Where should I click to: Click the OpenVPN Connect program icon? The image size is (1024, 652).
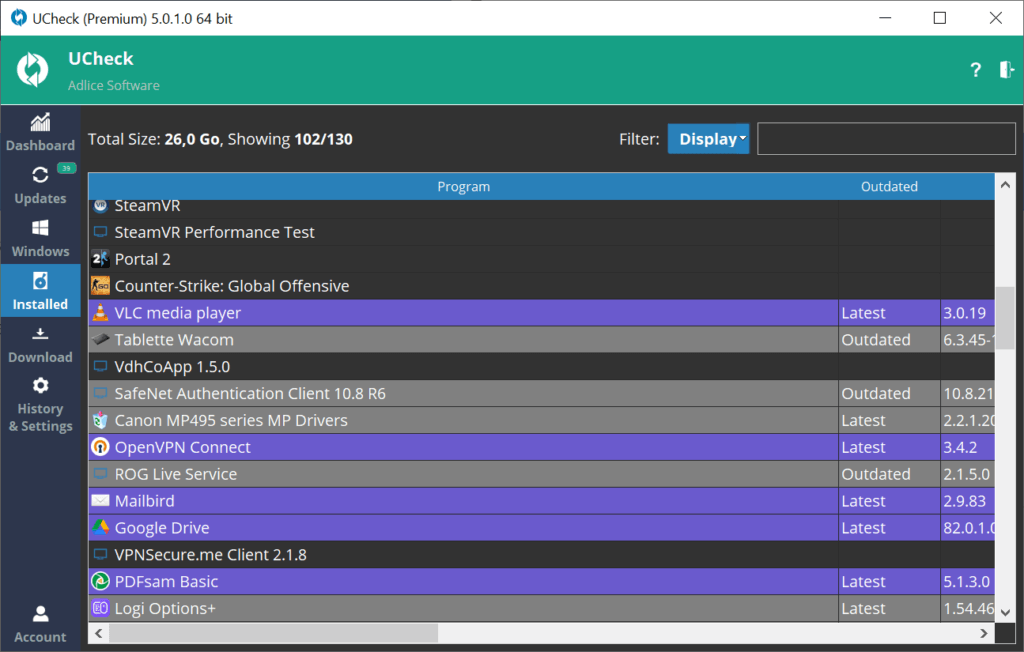[x=100, y=447]
